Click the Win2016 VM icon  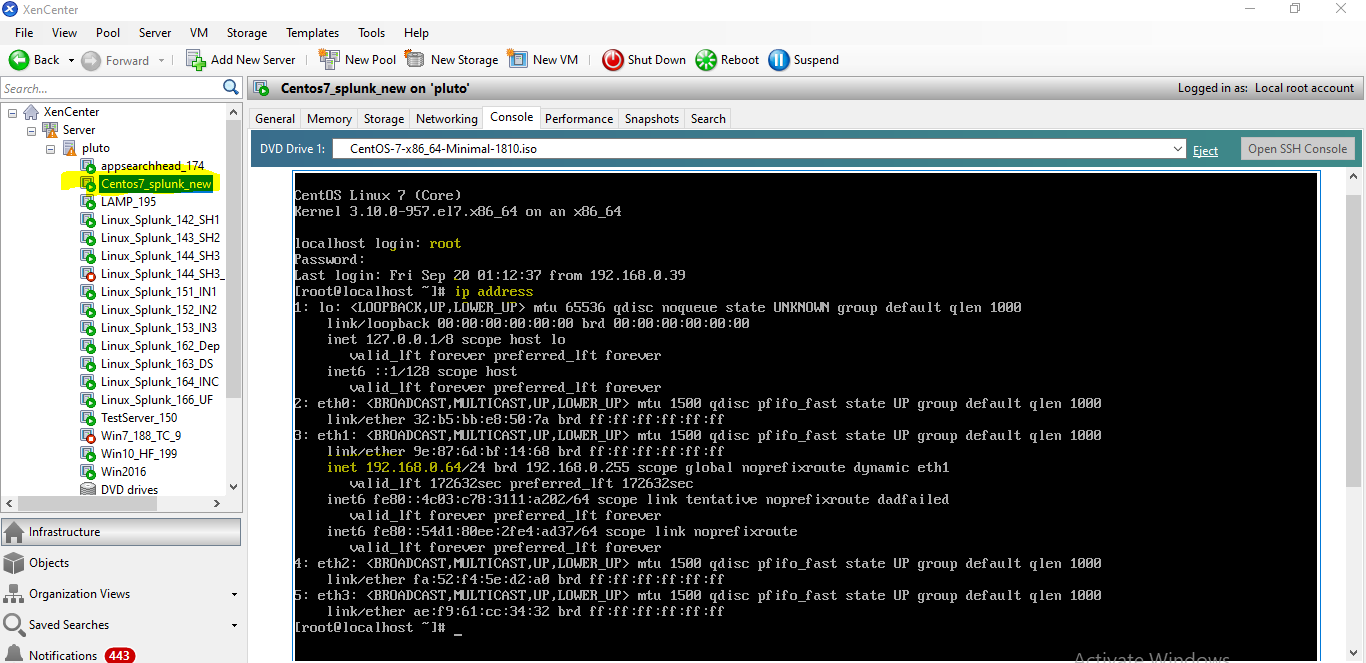pyautogui.click(x=89, y=472)
